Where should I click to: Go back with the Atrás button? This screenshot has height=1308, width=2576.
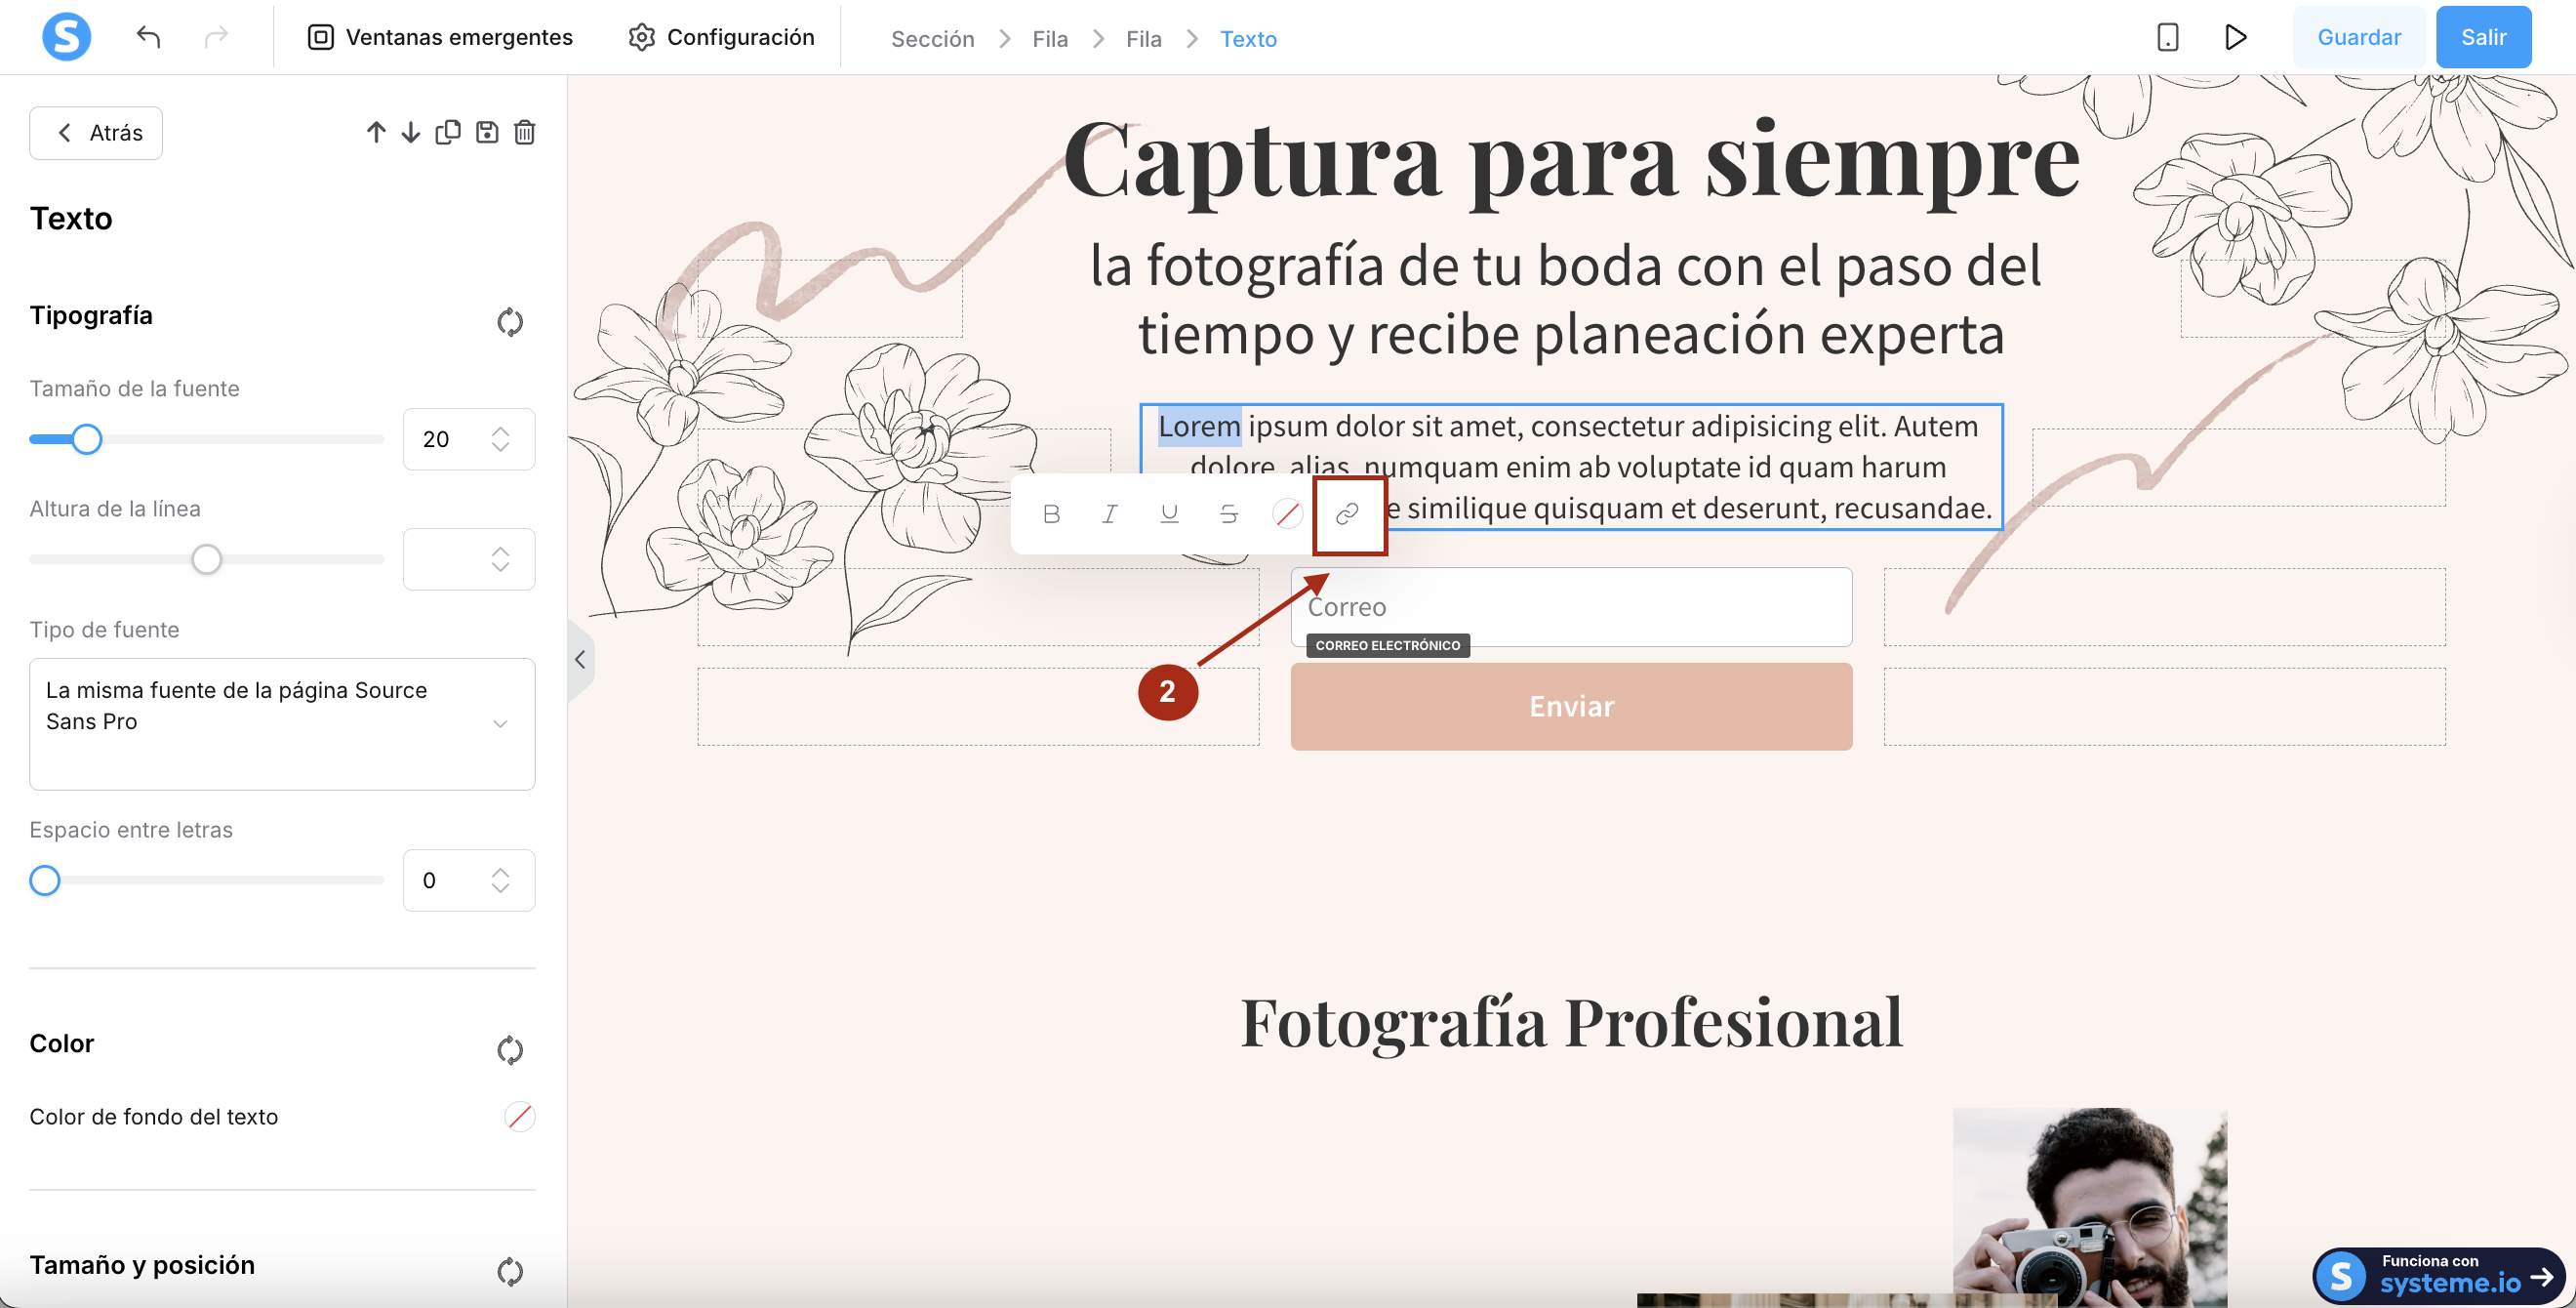pos(96,132)
